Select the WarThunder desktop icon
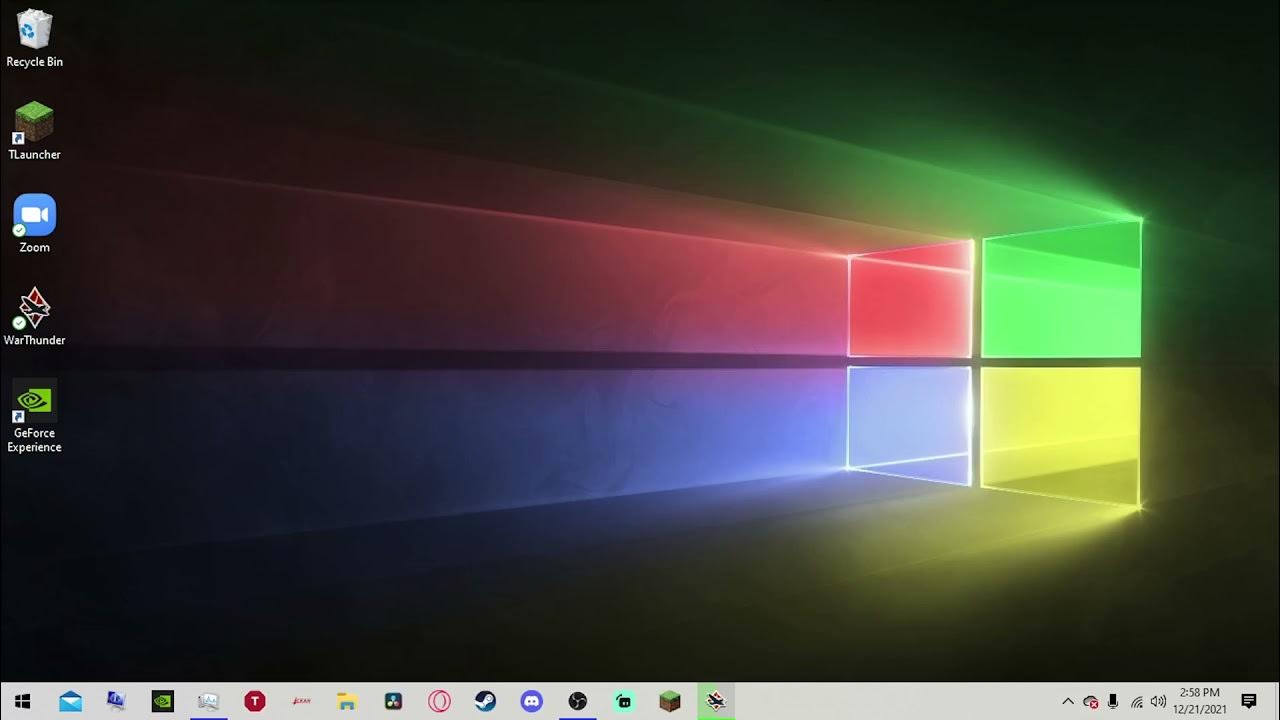The image size is (1280, 720). [34, 317]
